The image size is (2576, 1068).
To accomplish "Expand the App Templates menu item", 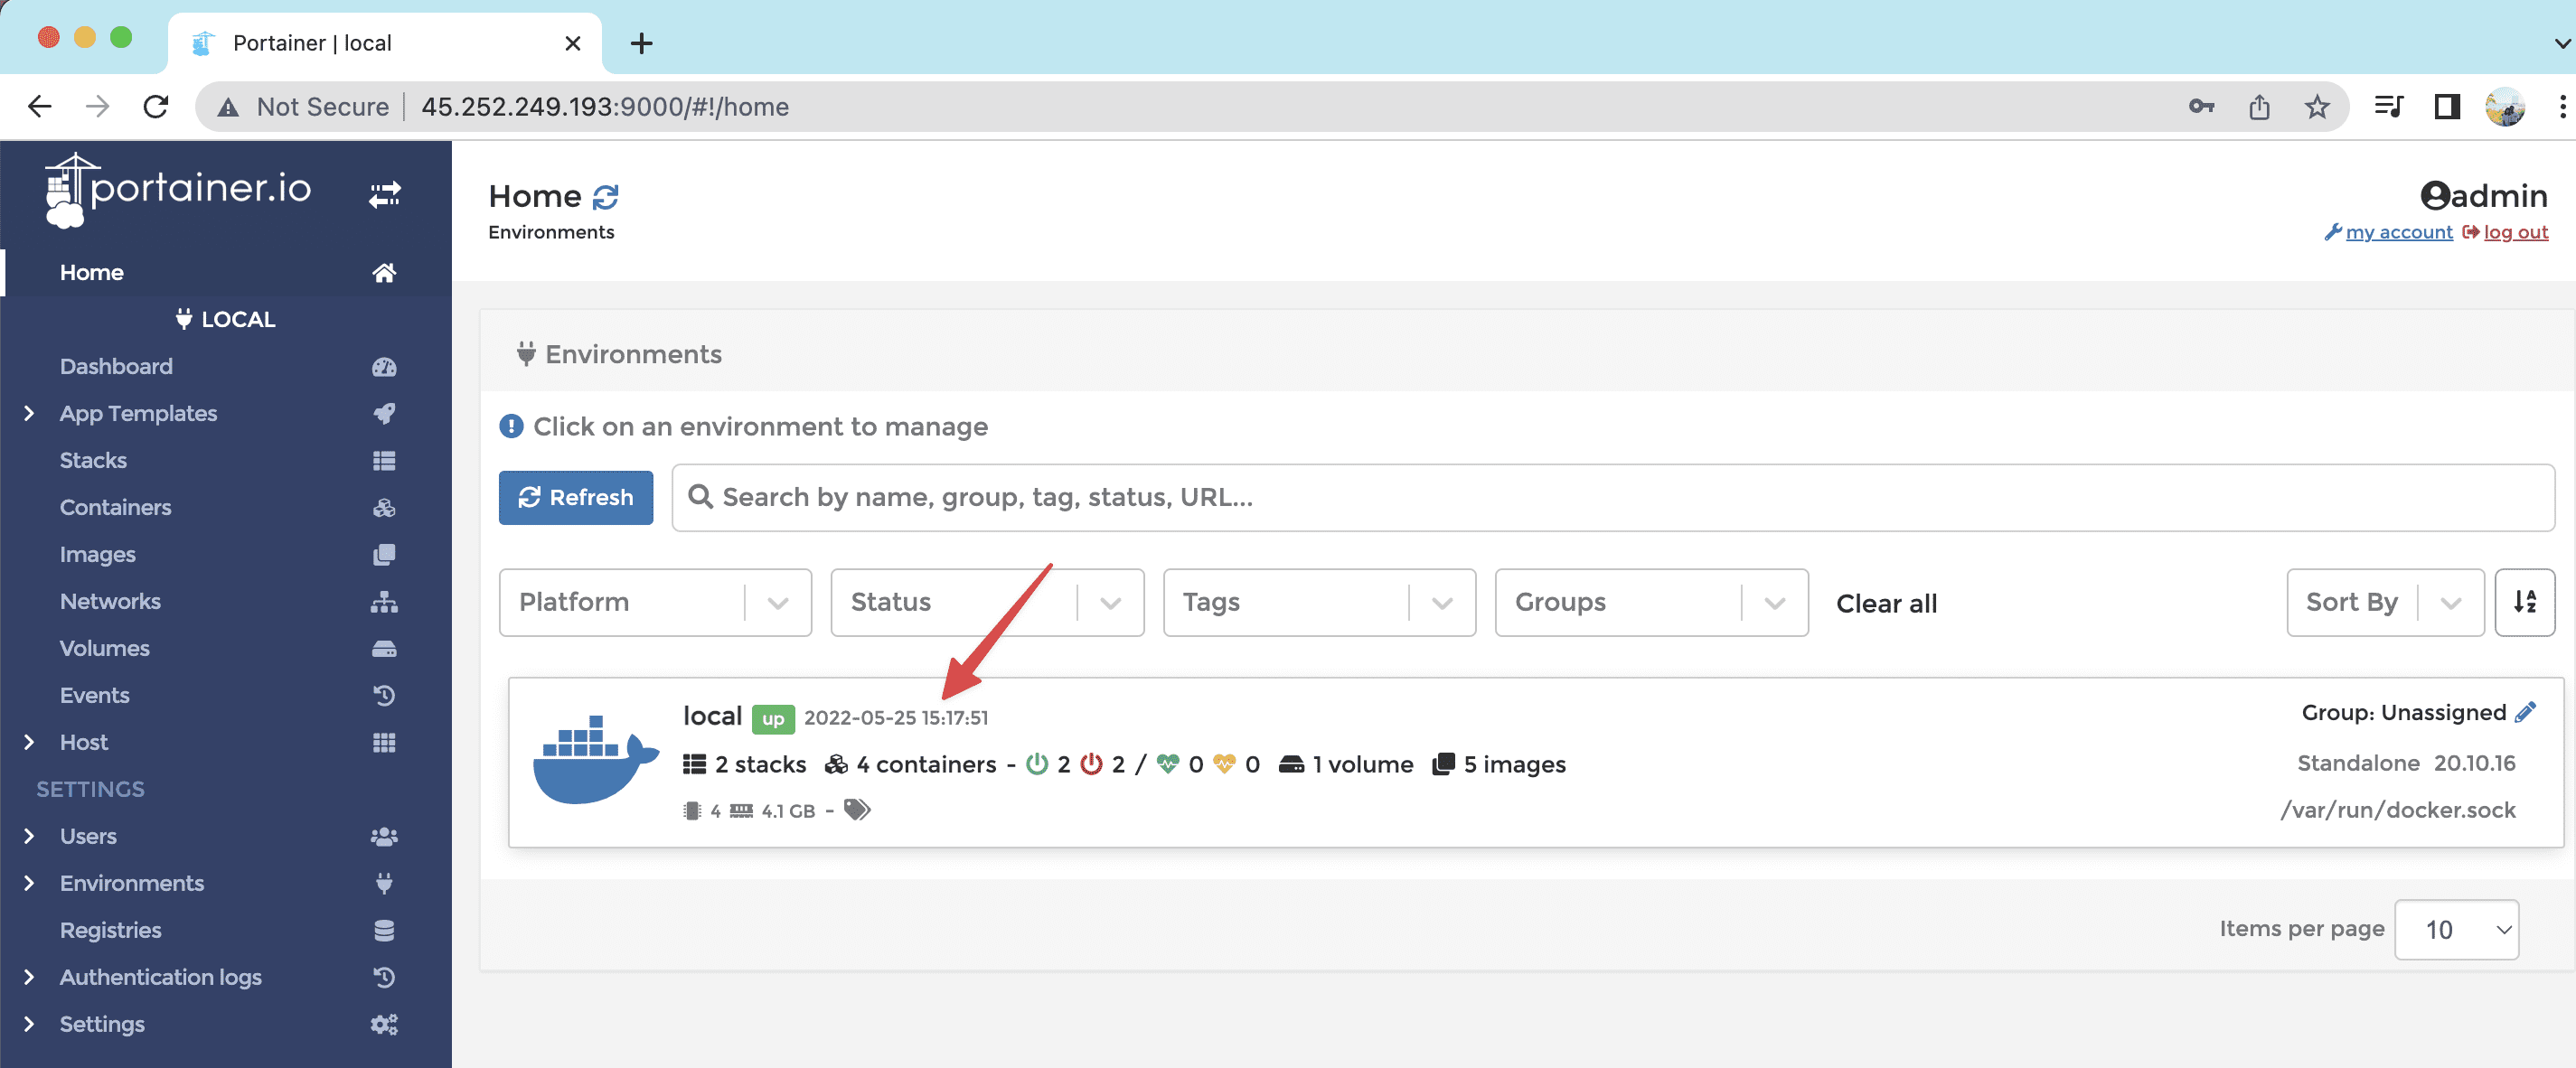I will 30,412.
